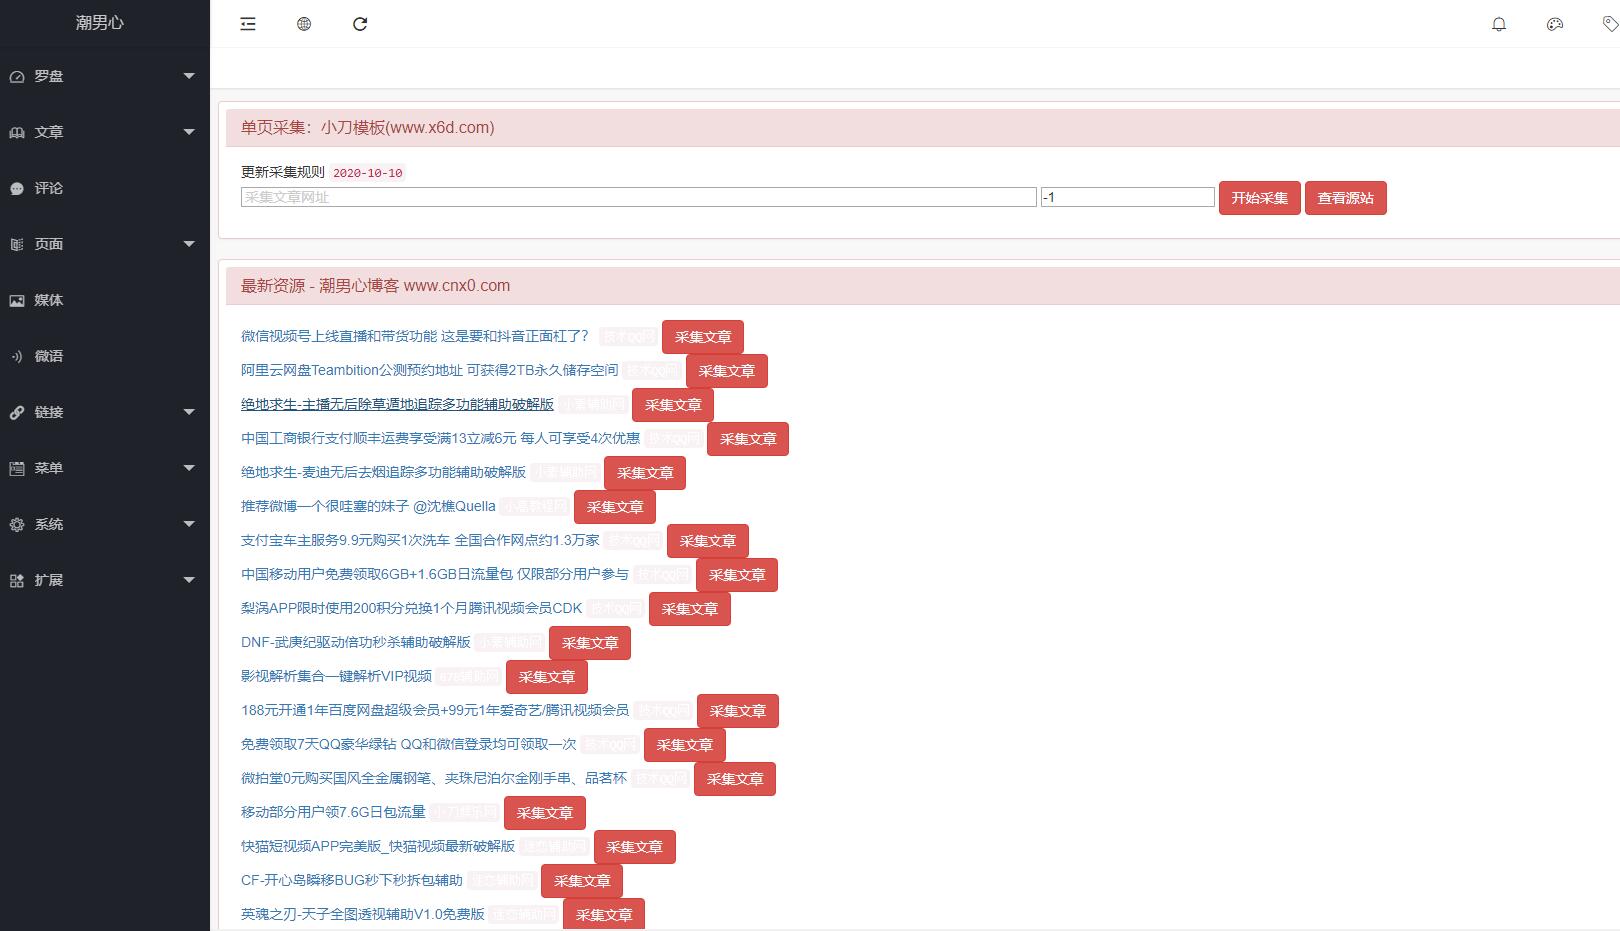Click the field containing -1
Screen dimensions: 1620x931
click(x=1127, y=197)
